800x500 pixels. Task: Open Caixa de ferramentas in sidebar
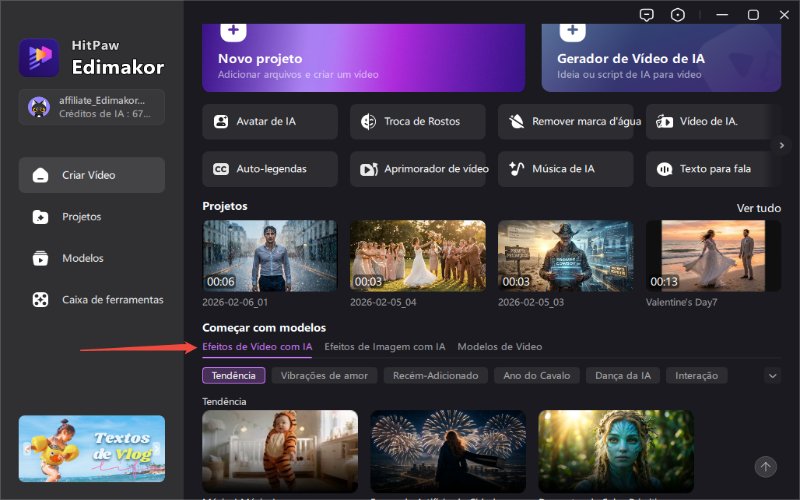click(92, 300)
